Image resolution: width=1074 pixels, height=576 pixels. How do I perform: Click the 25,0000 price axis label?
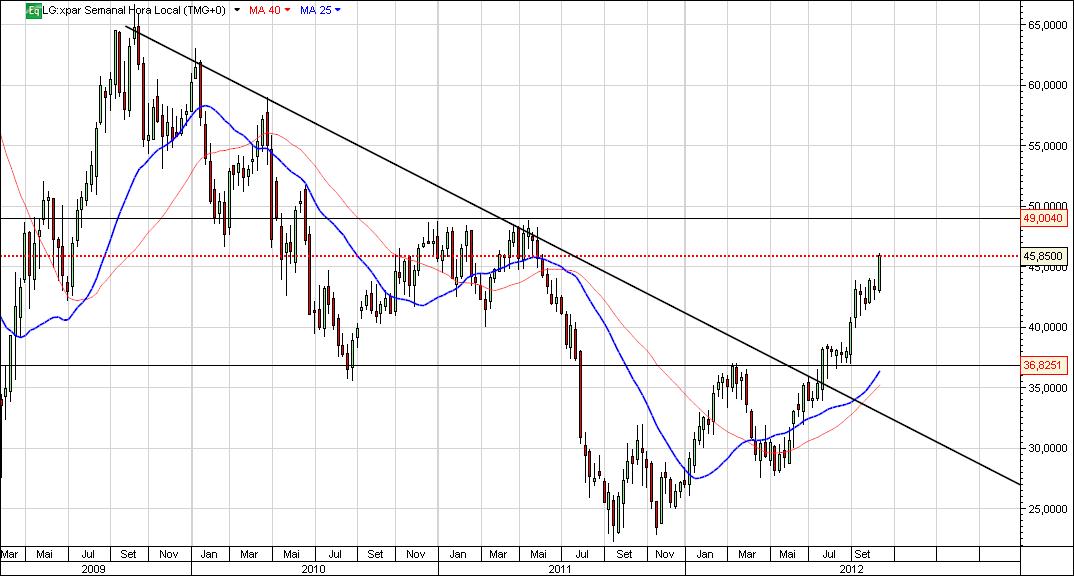click(x=1047, y=509)
